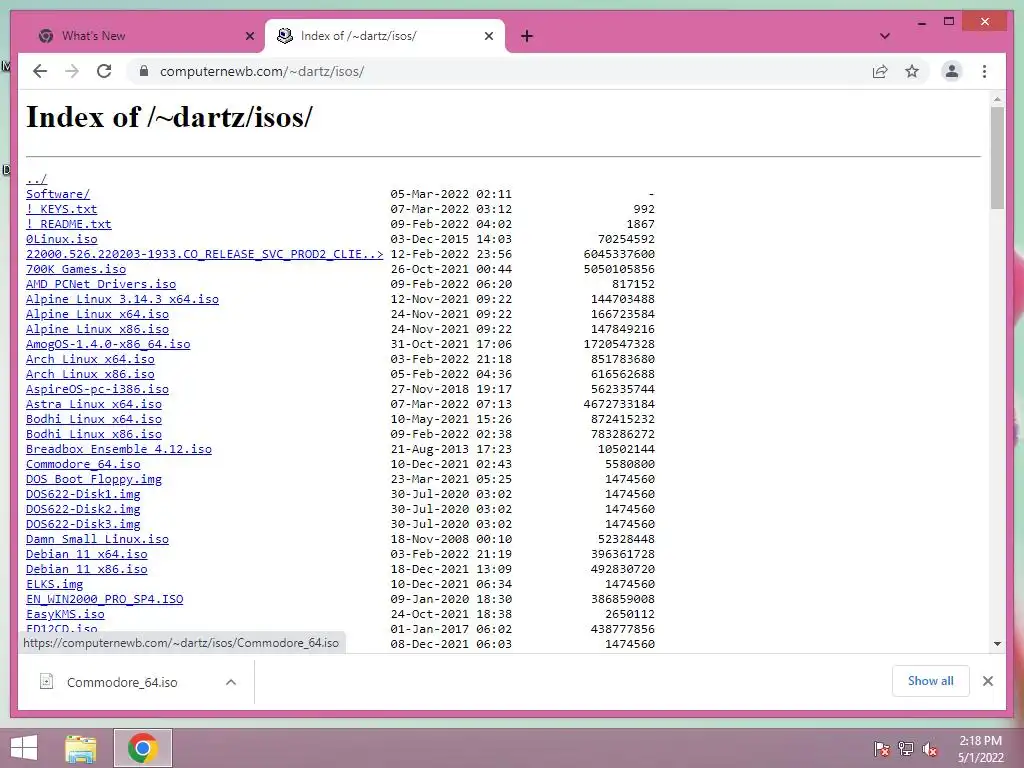
Task: Download 700K_Games.iso
Action: [x=76, y=269]
